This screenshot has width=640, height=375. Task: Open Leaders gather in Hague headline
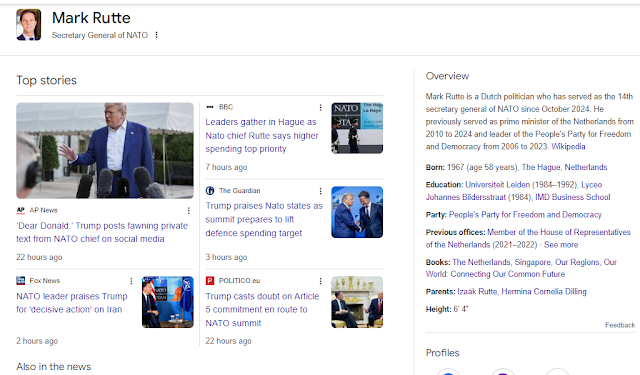(262, 135)
